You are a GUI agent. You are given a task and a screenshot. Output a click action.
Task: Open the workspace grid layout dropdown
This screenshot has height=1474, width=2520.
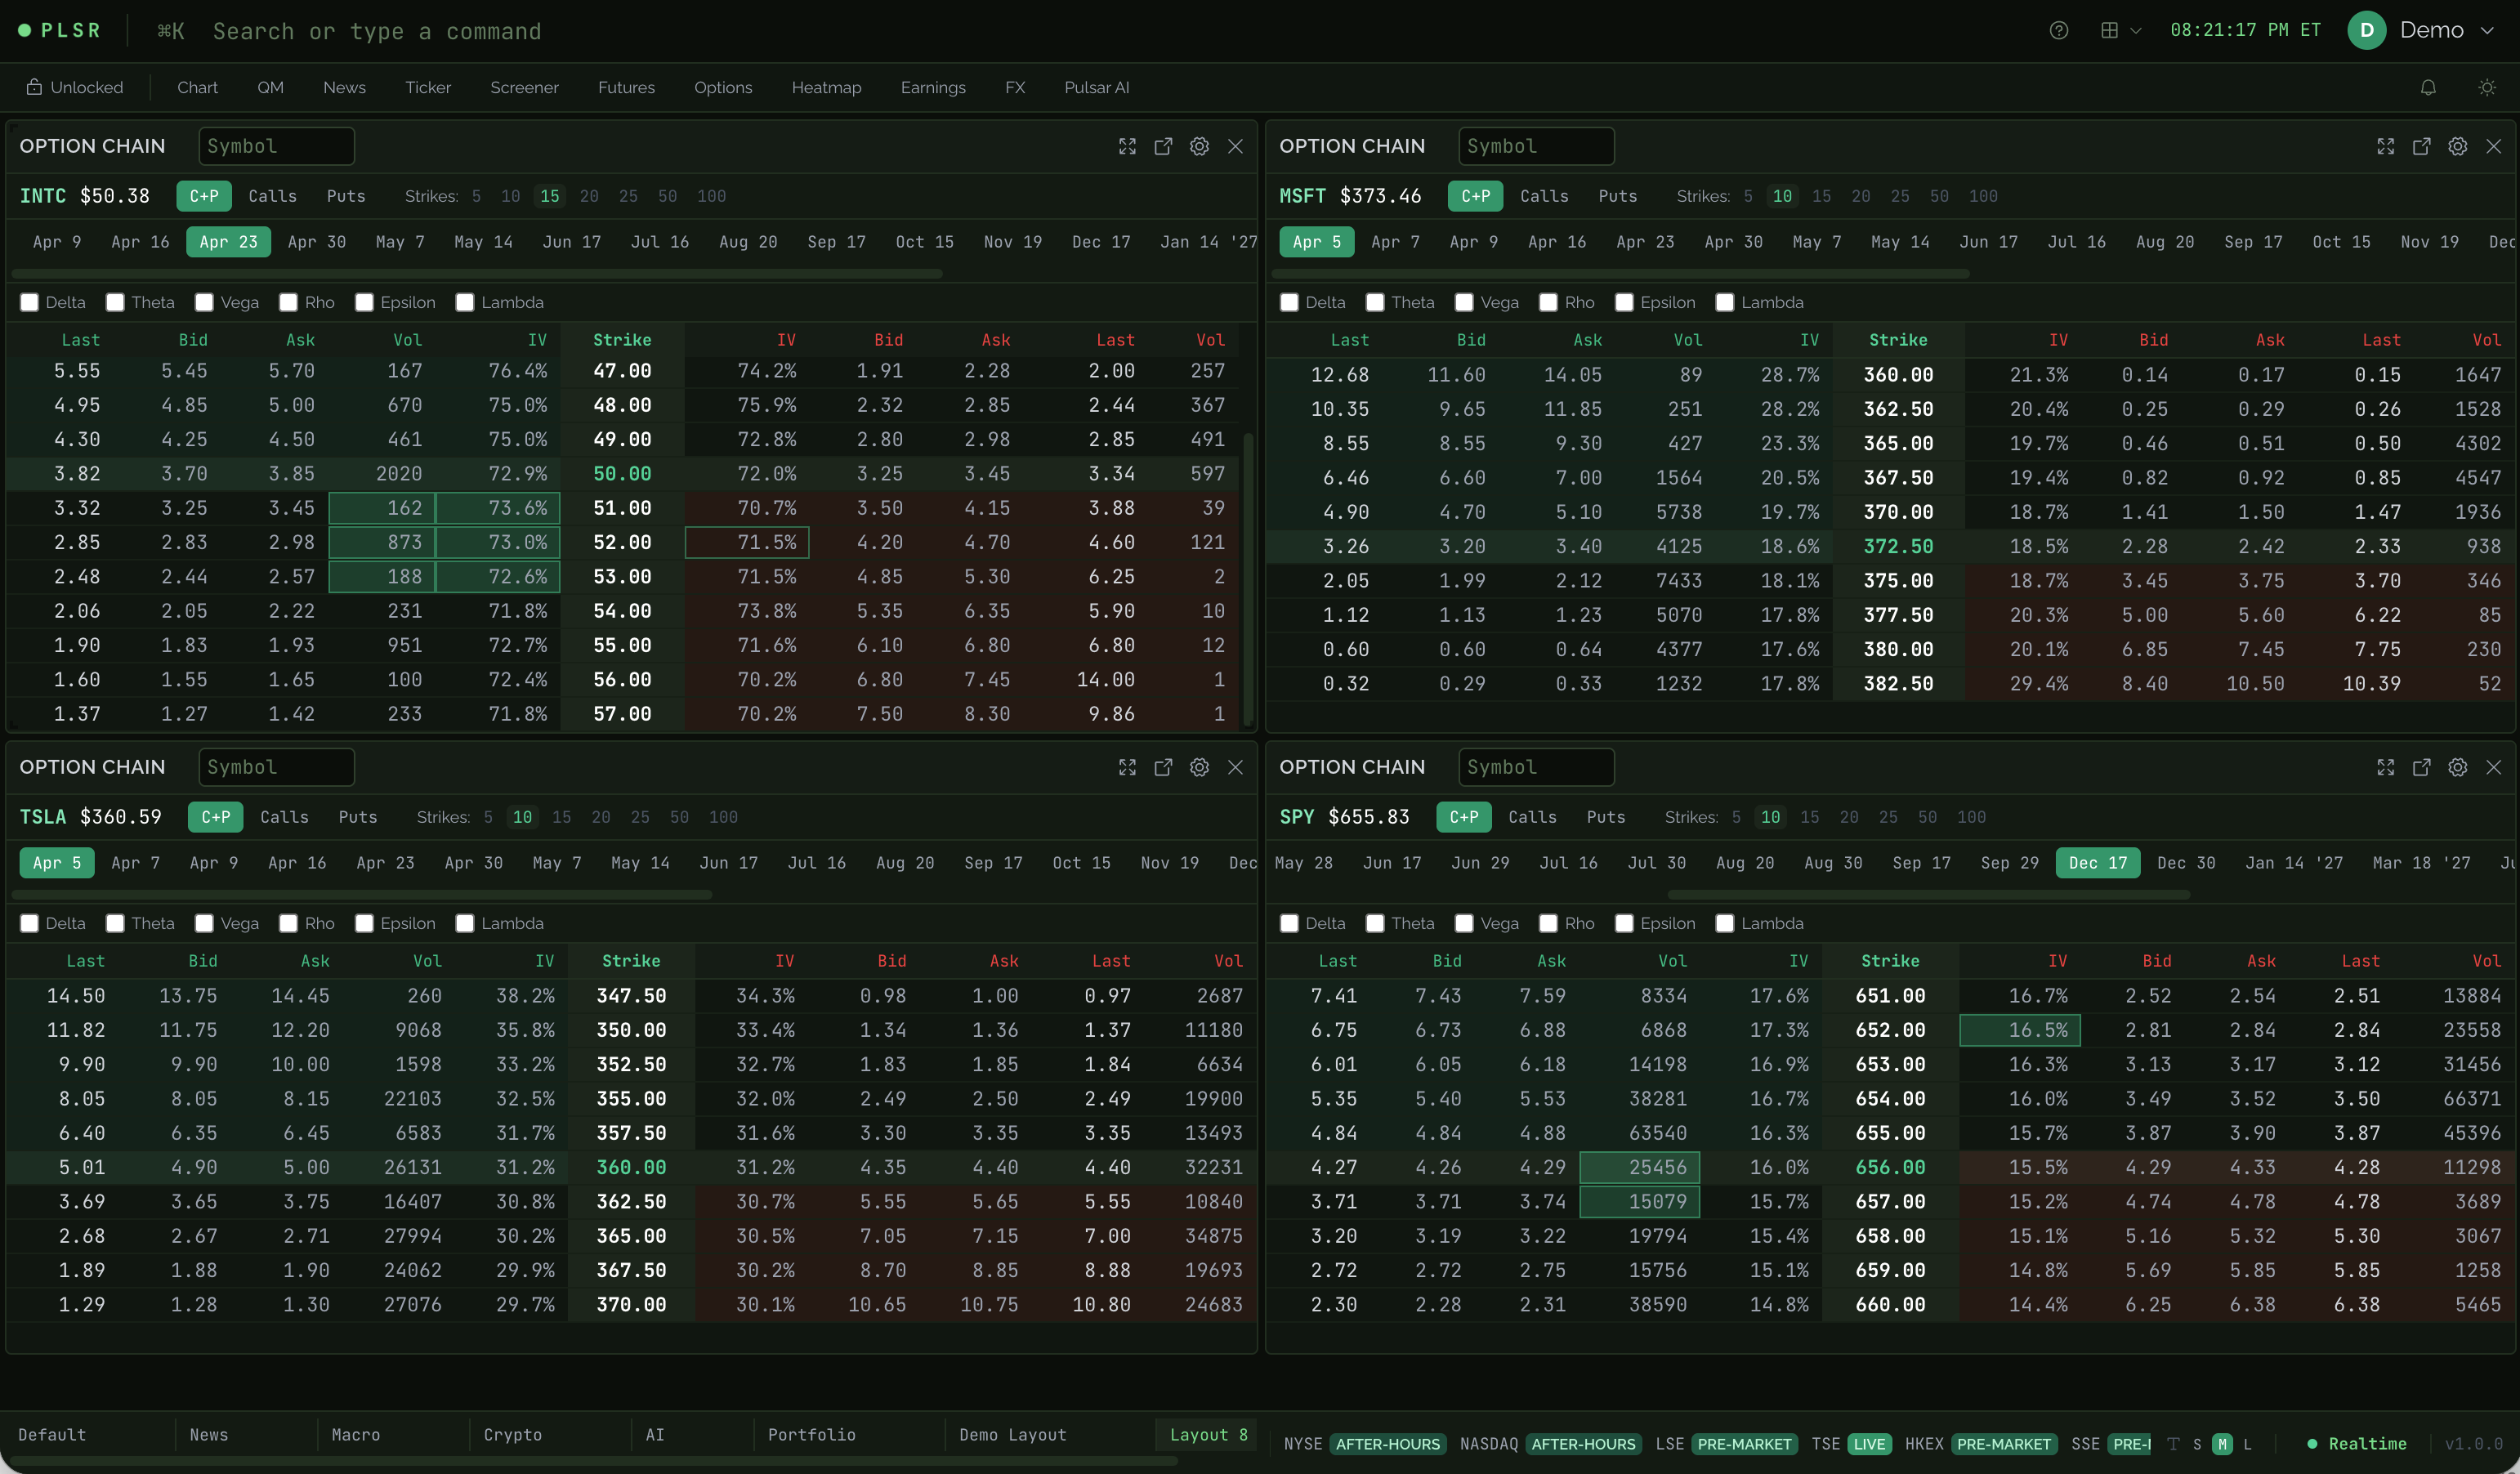pyautogui.click(x=2117, y=30)
